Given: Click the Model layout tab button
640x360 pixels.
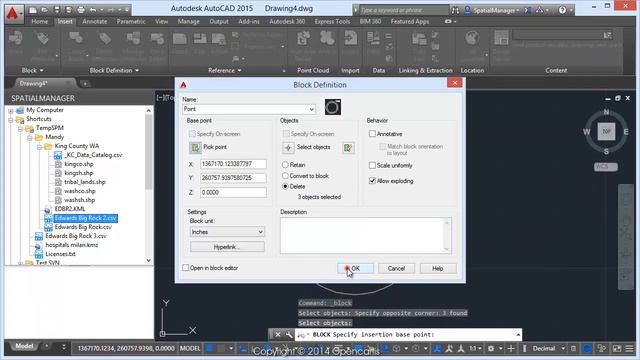Looking at the screenshot, I should [x=24, y=346].
